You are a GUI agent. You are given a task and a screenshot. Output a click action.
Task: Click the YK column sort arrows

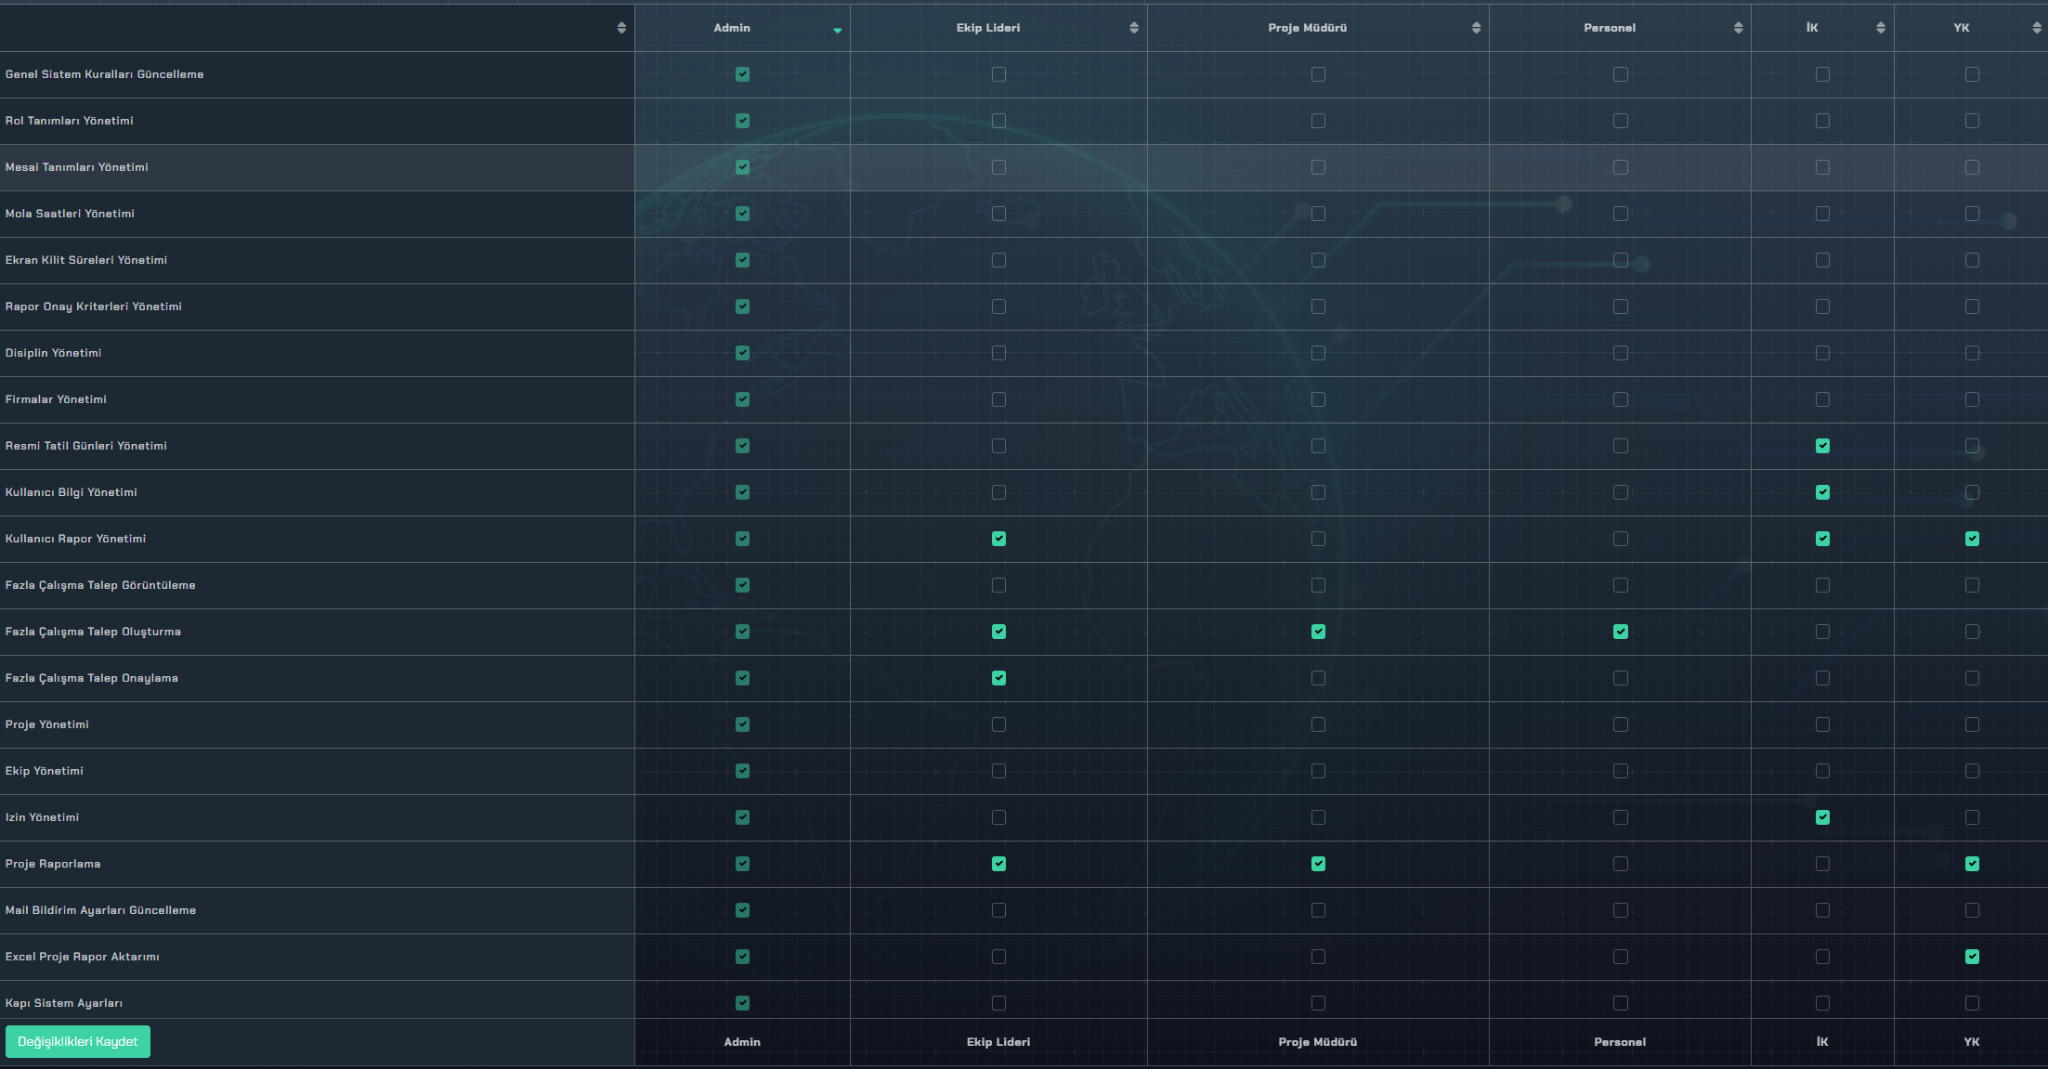click(2036, 28)
